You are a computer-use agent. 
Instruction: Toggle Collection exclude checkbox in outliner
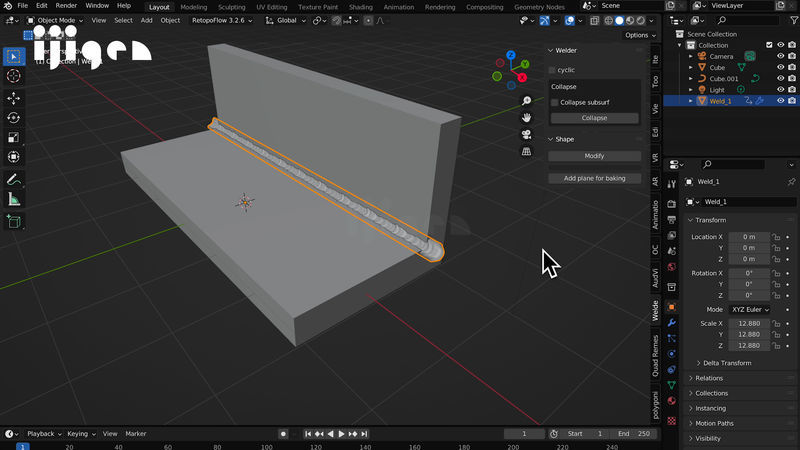[x=769, y=45]
